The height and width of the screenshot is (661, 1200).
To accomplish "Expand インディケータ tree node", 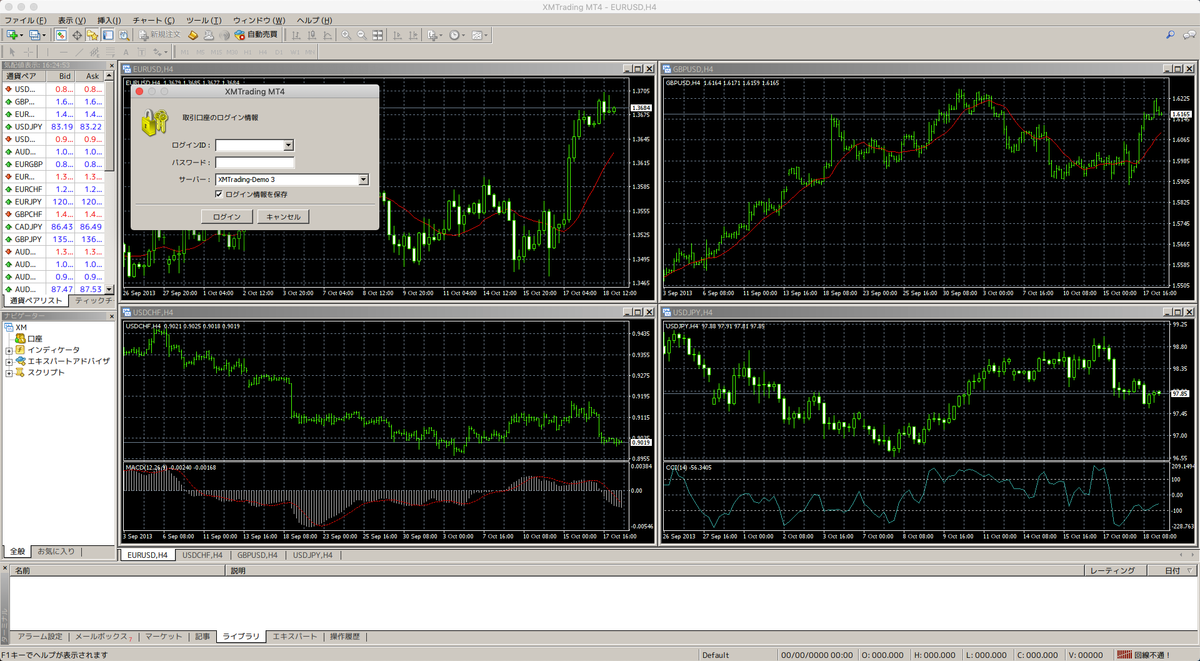I will point(9,350).
